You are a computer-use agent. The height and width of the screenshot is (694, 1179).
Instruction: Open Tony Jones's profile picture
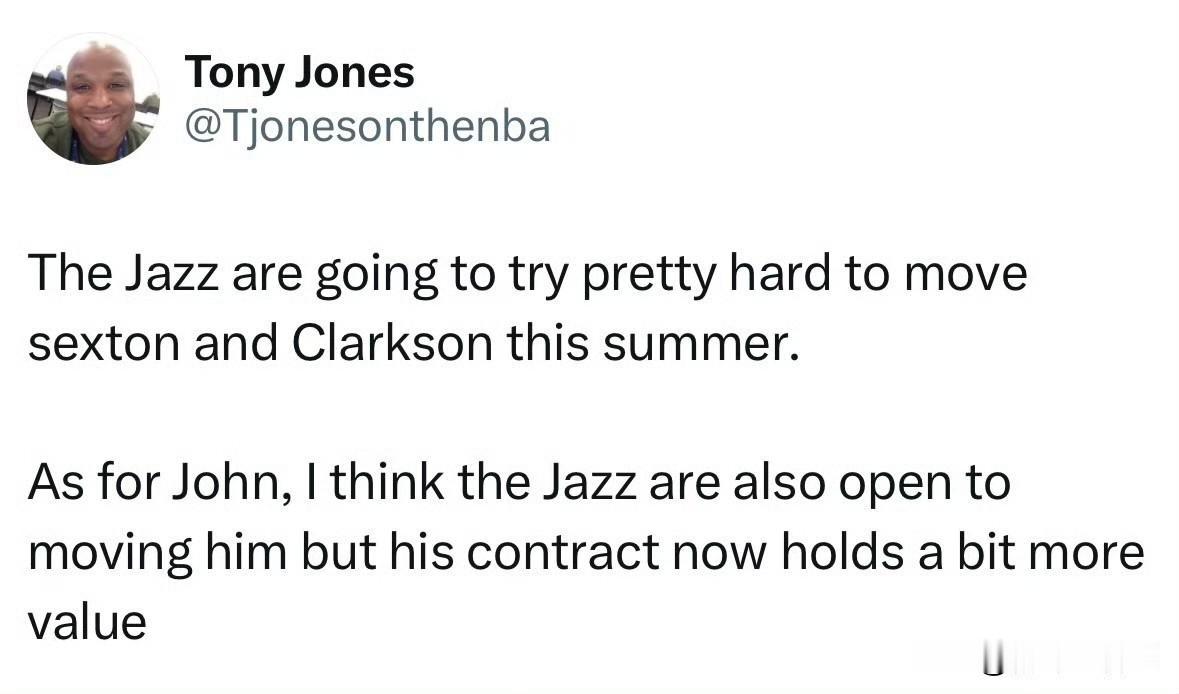pyautogui.click(x=93, y=98)
